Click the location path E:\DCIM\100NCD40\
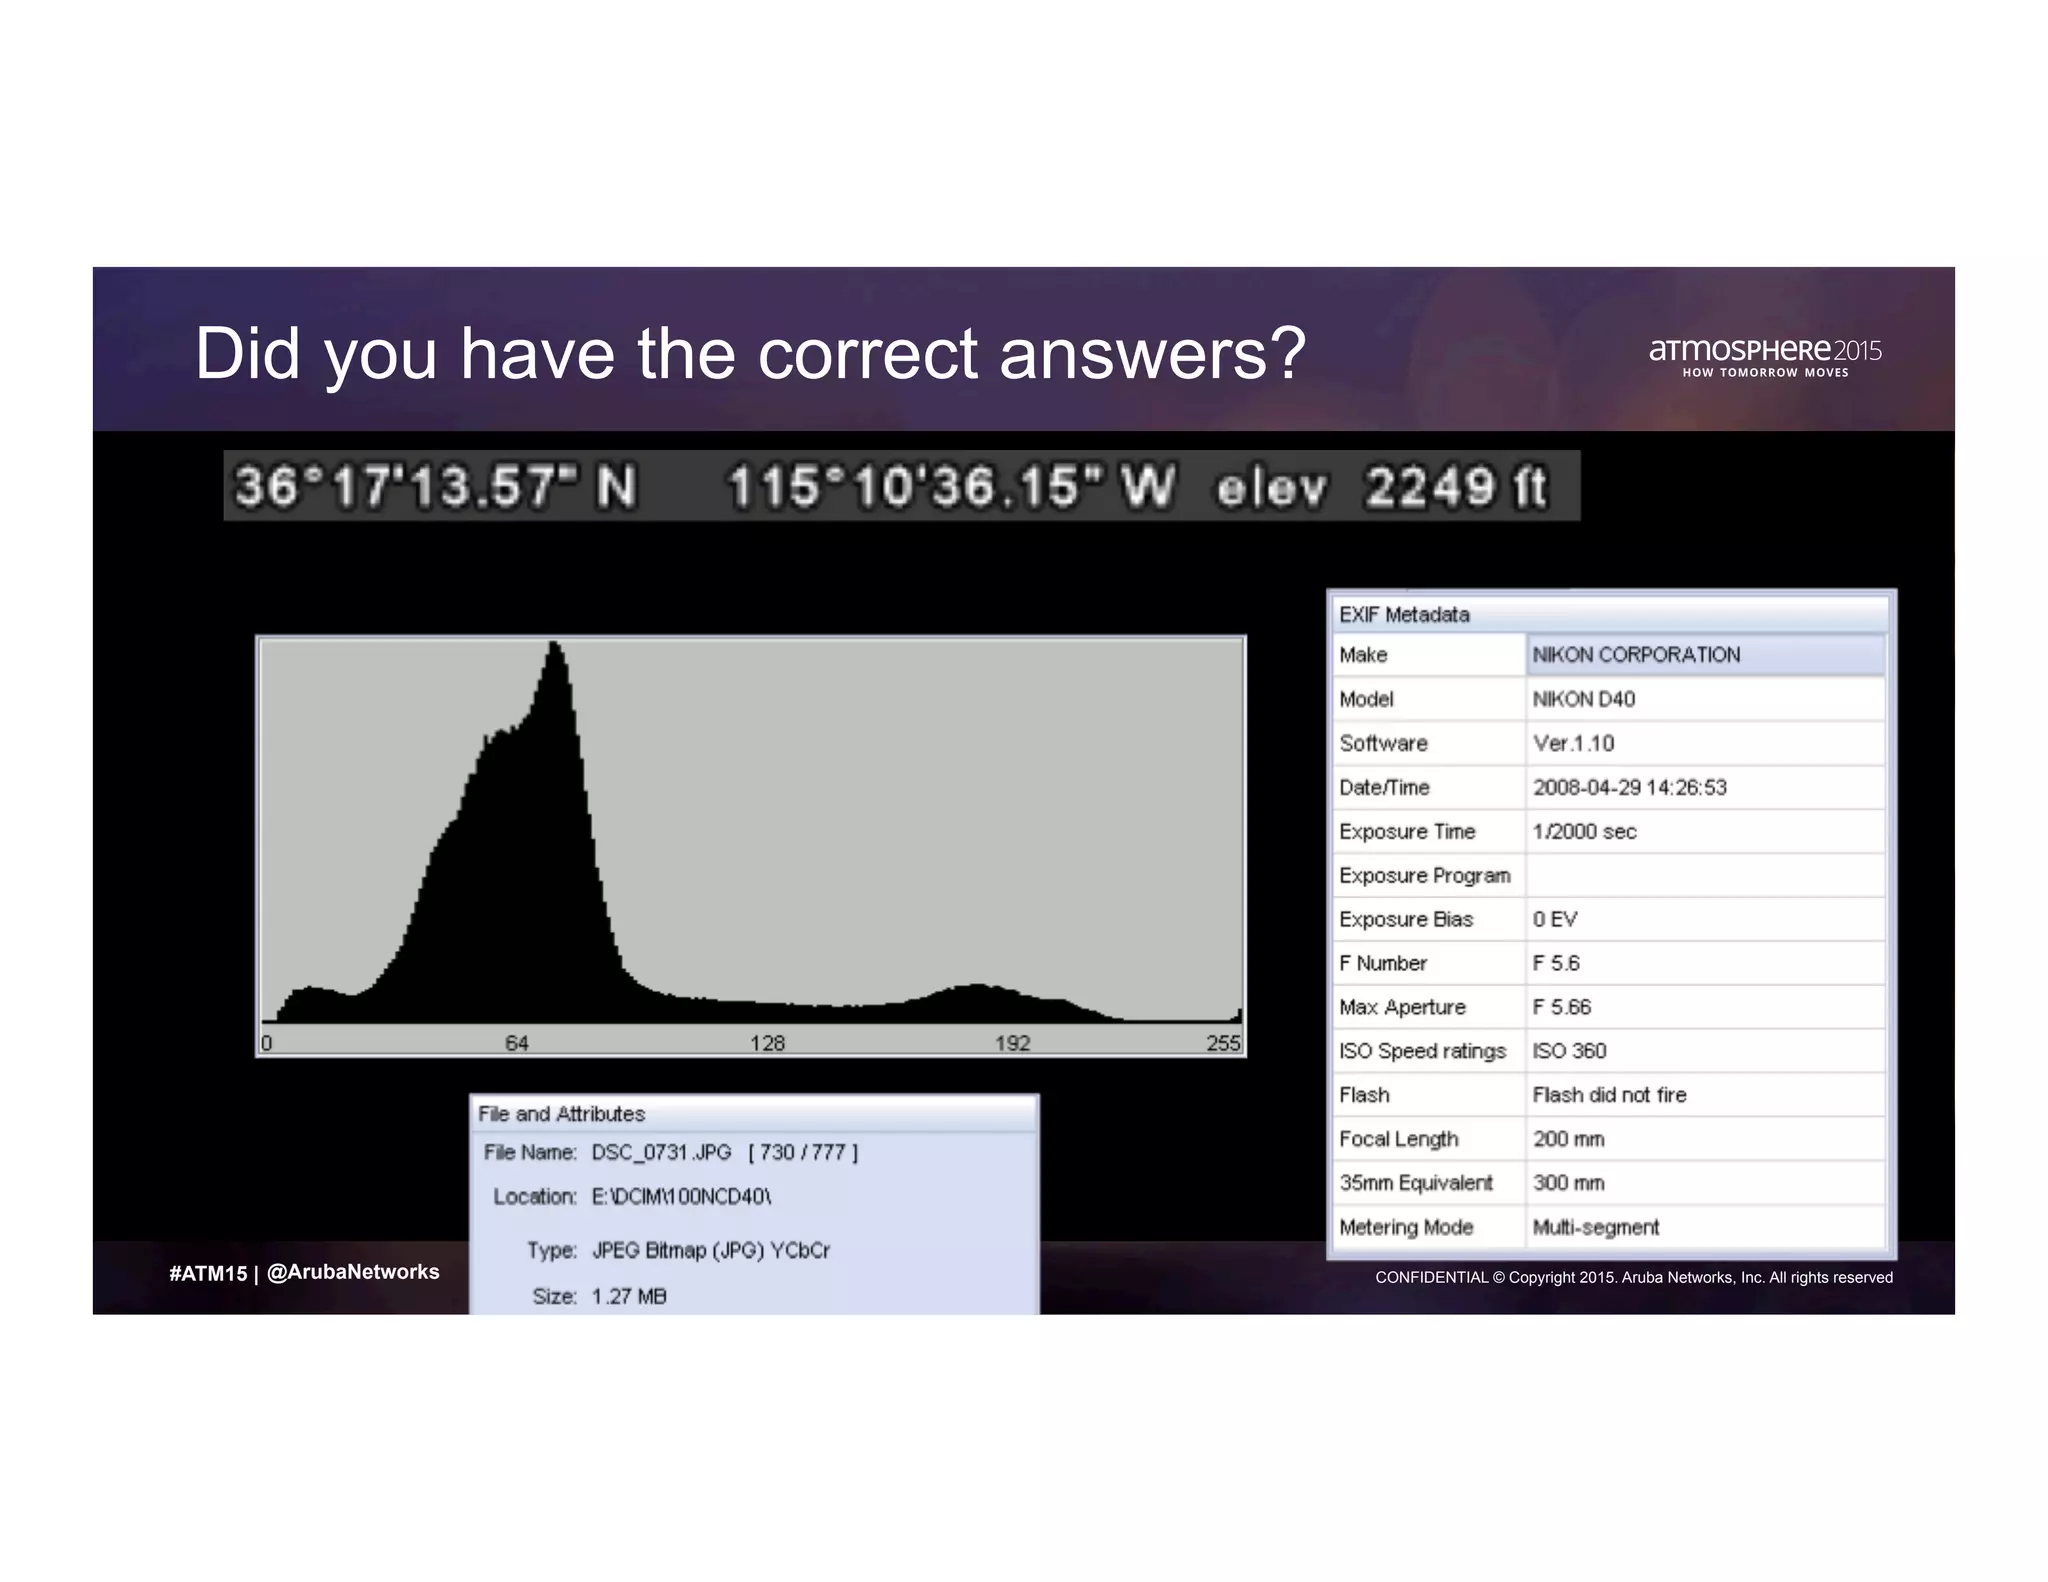The height and width of the screenshot is (1582, 2048). click(681, 1197)
